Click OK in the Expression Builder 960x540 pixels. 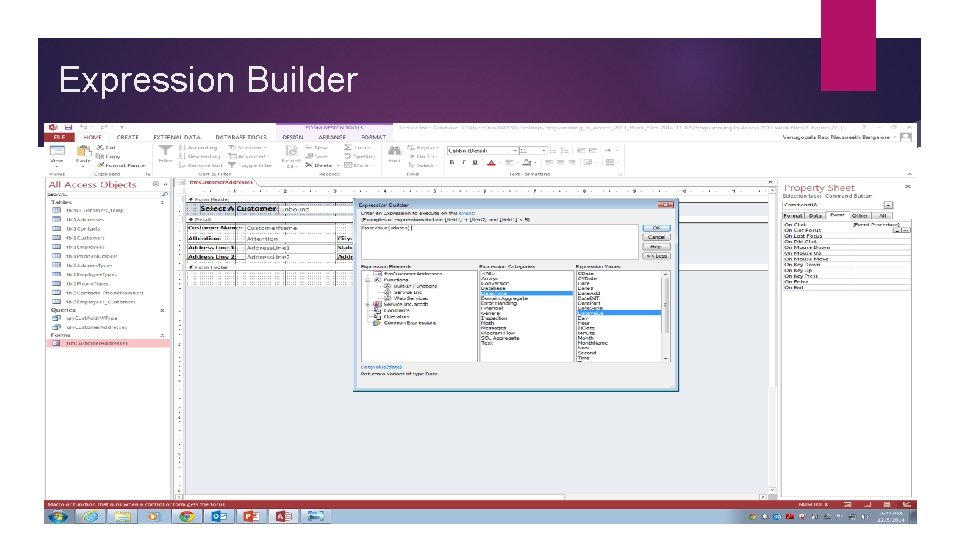coord(656,228)
